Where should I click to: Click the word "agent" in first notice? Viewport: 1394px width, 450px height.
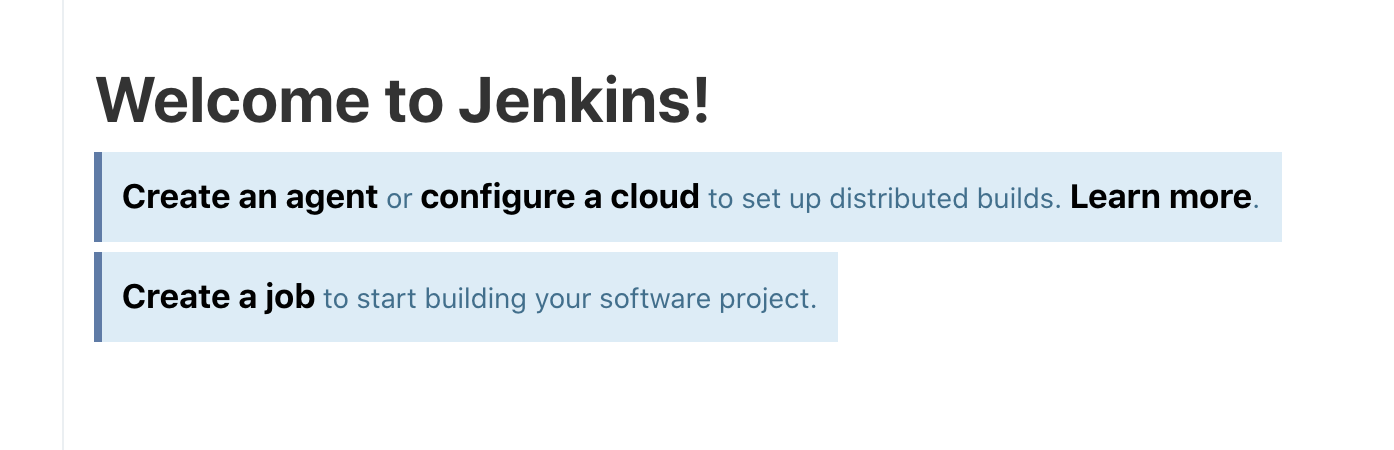point(331,199)
